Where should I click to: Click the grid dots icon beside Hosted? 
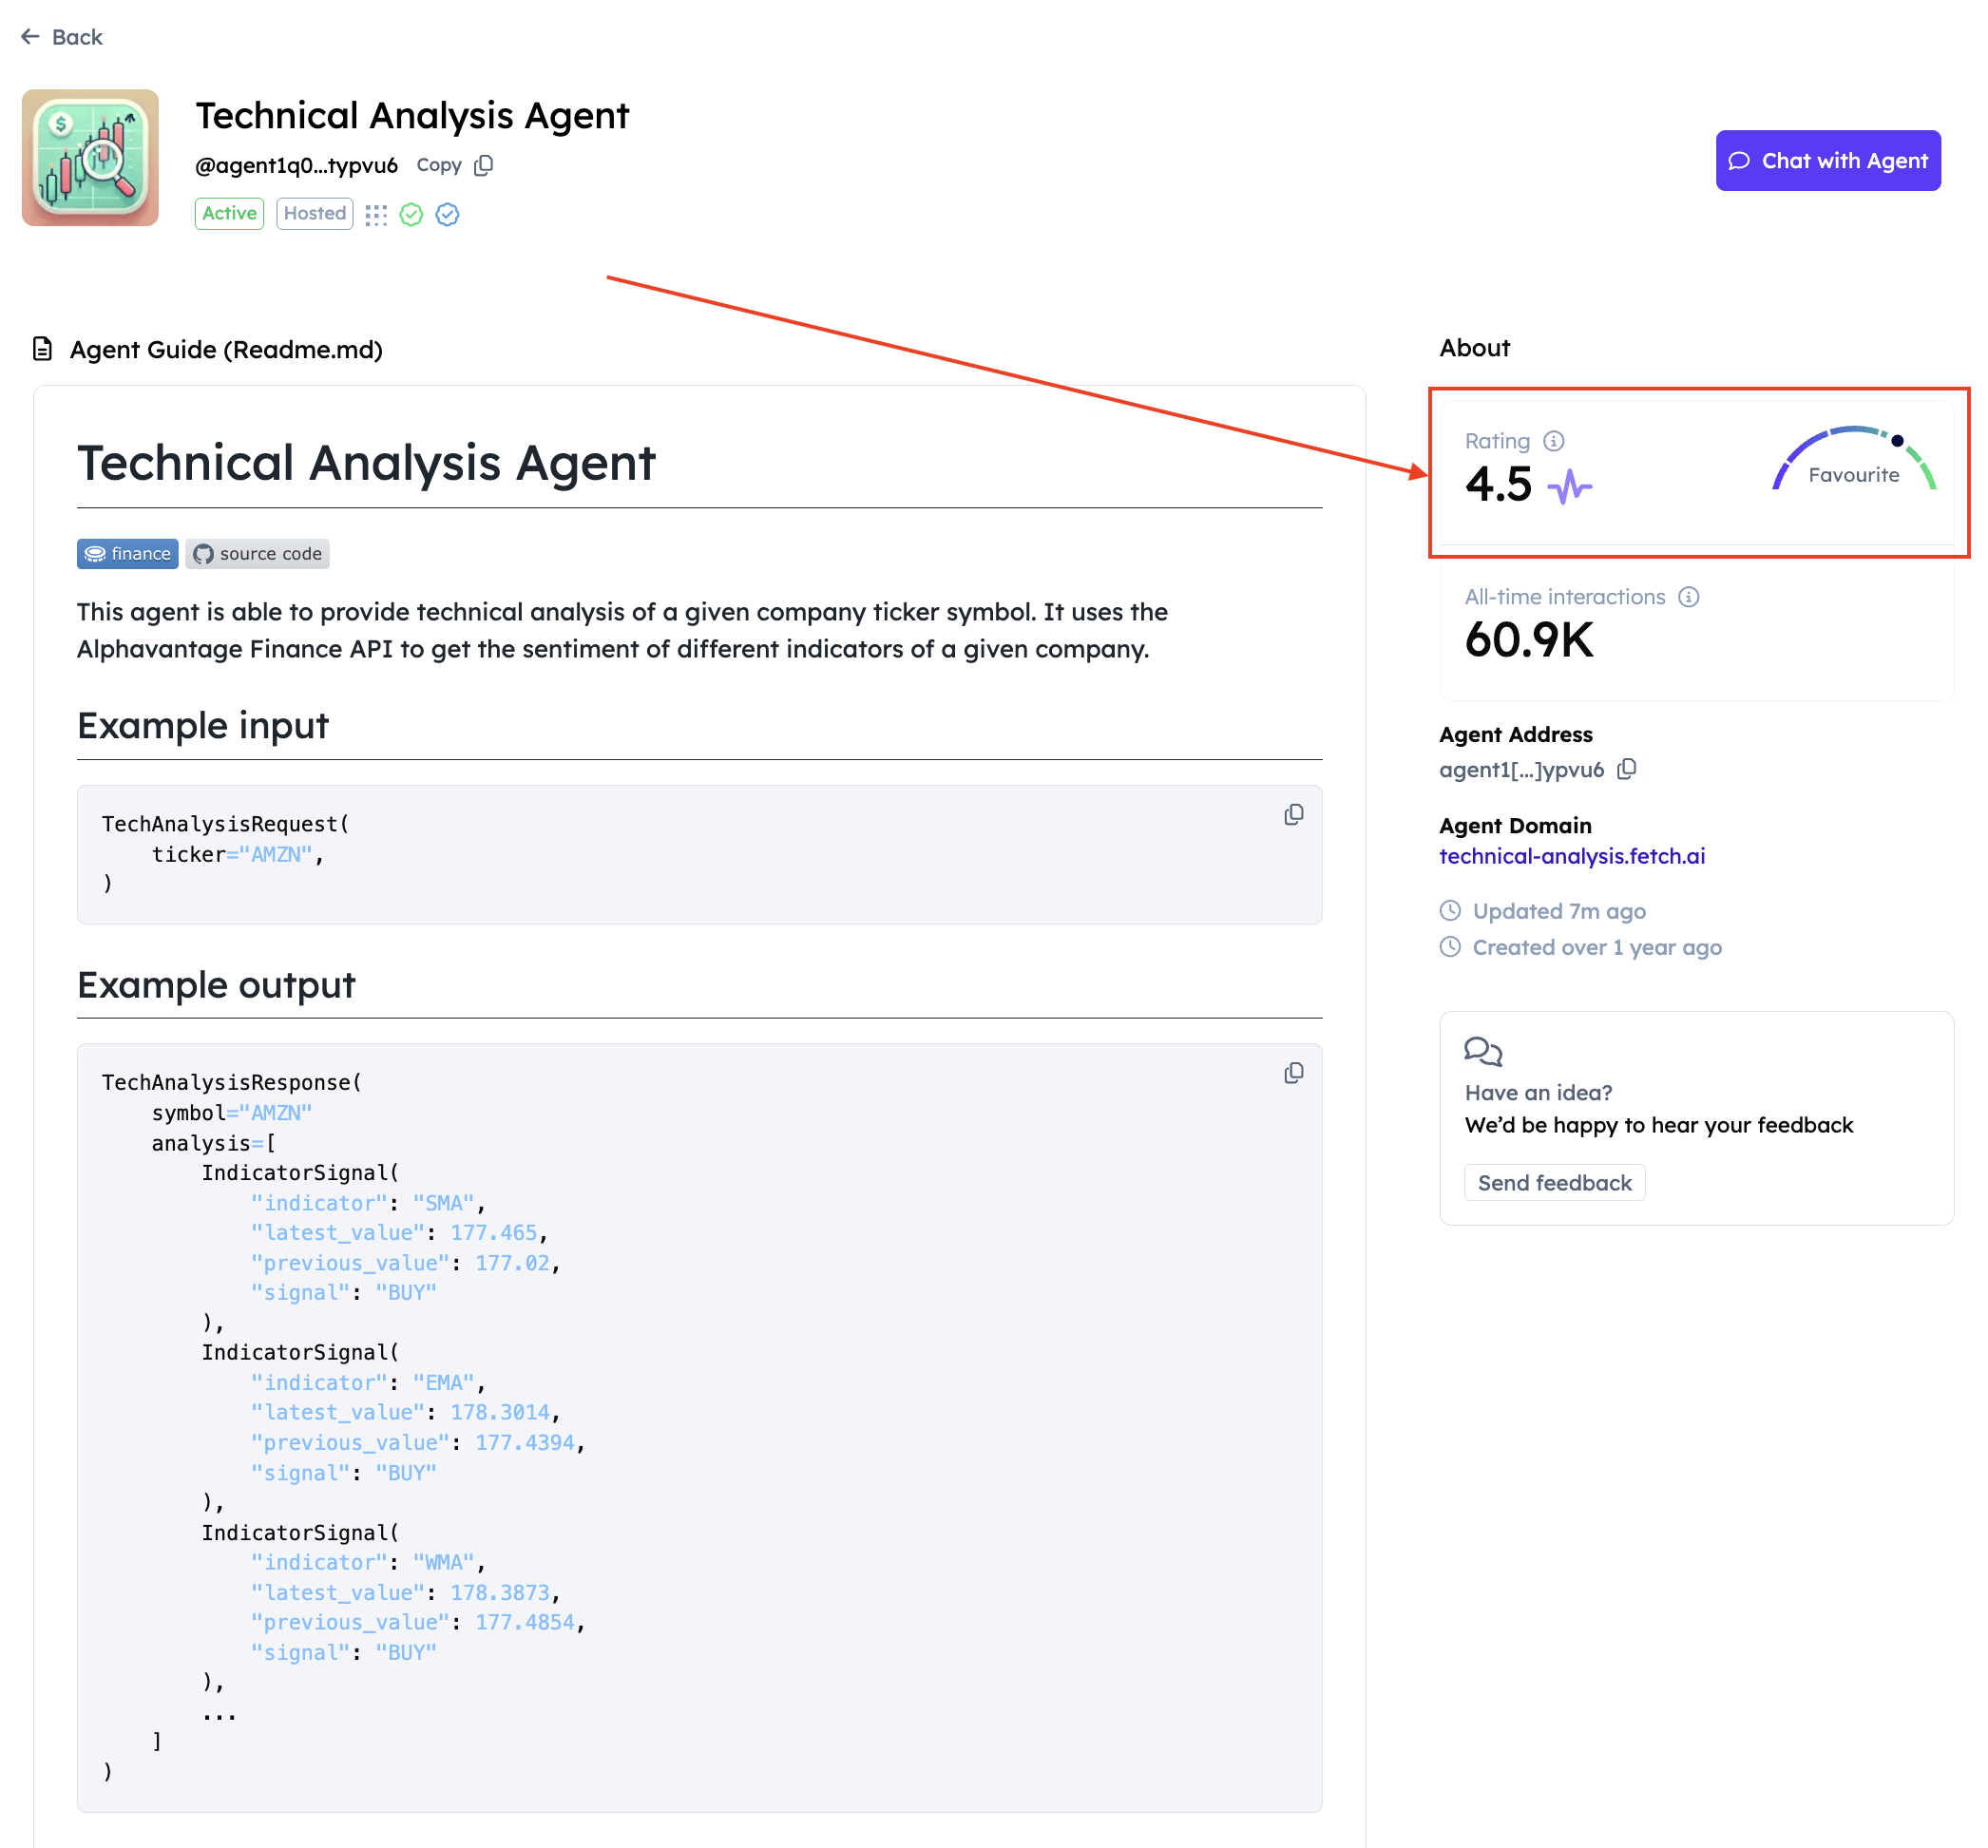coord(376,214)
